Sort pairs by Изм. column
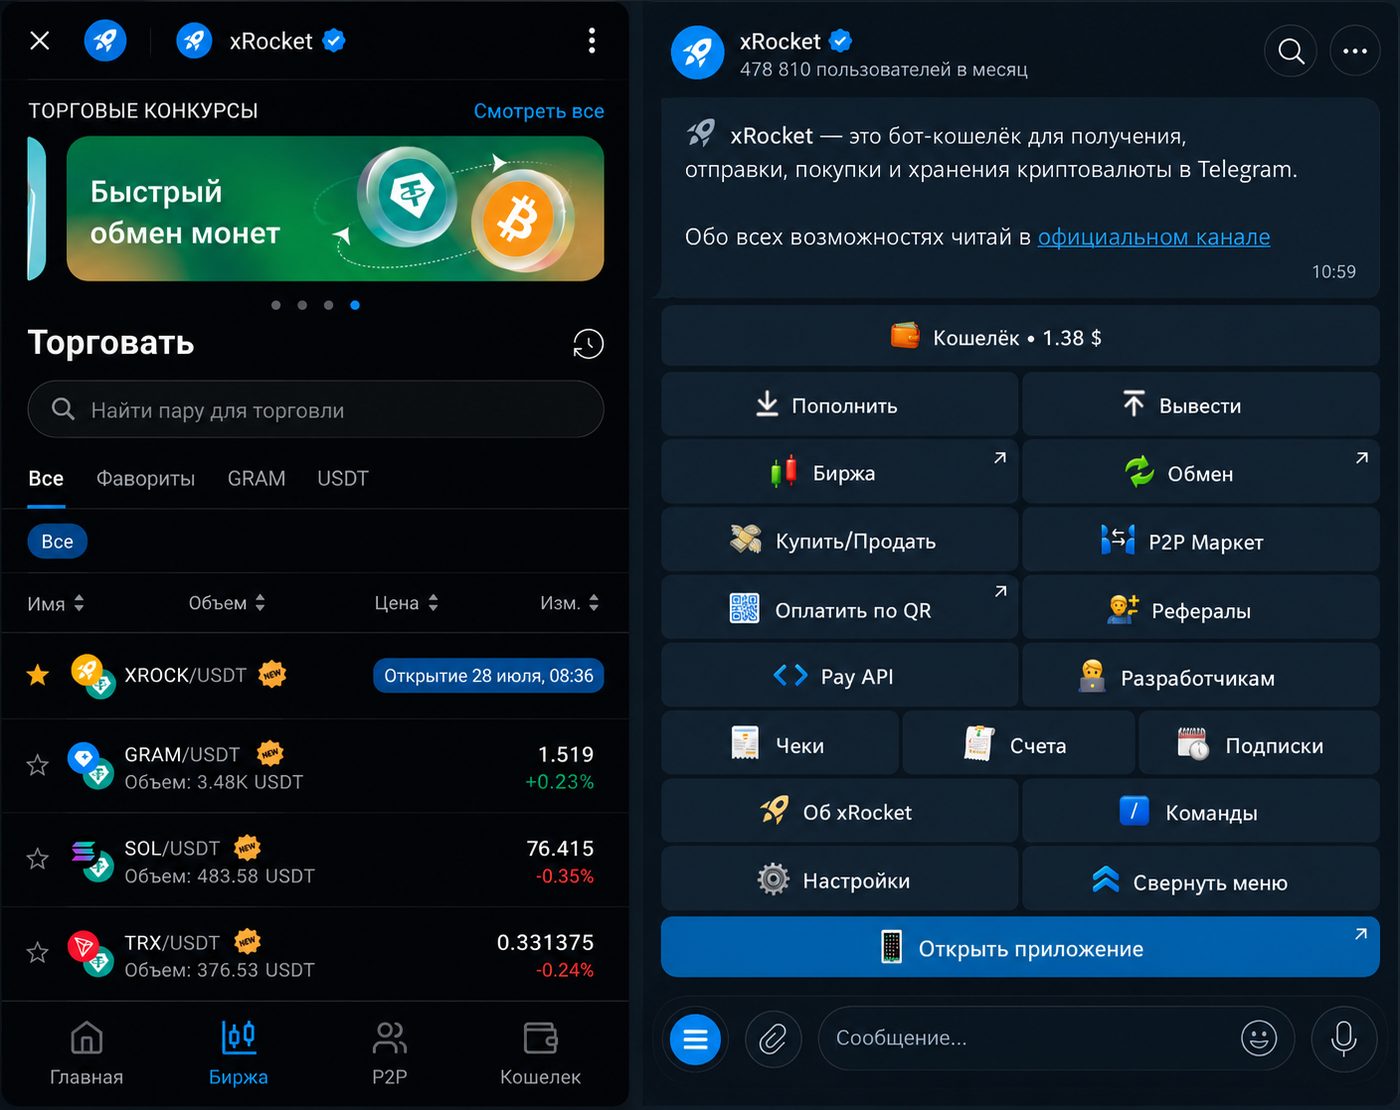Image resolution: width=1400 pixels, height=1110 pixels. pyautogui.click(x=570, y=603)
